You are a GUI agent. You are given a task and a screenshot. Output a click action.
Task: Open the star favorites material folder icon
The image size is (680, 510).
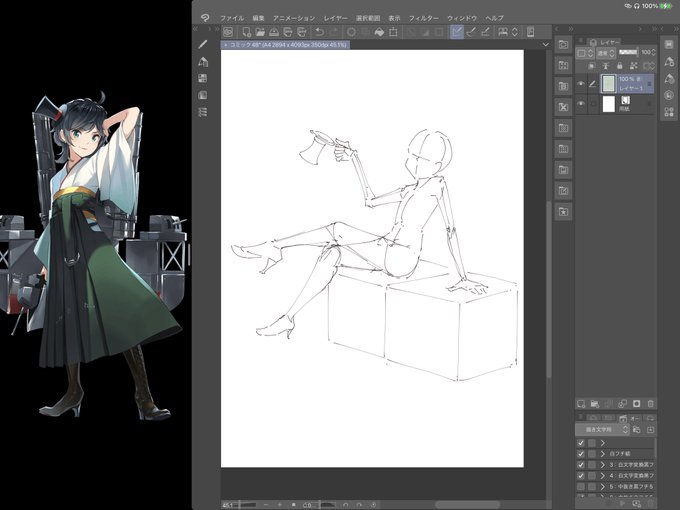(563, 212)
